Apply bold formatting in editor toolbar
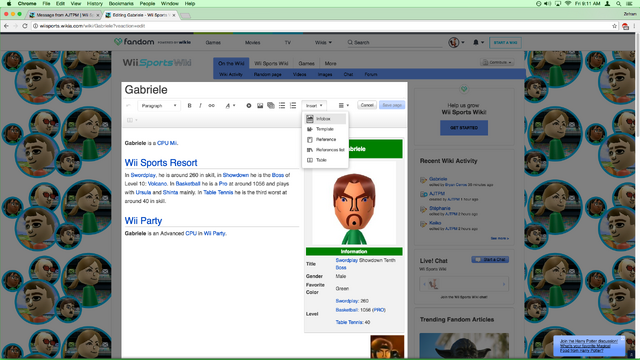Image resolution: width=640 pixels, height=360 pixels. point(189,106)
